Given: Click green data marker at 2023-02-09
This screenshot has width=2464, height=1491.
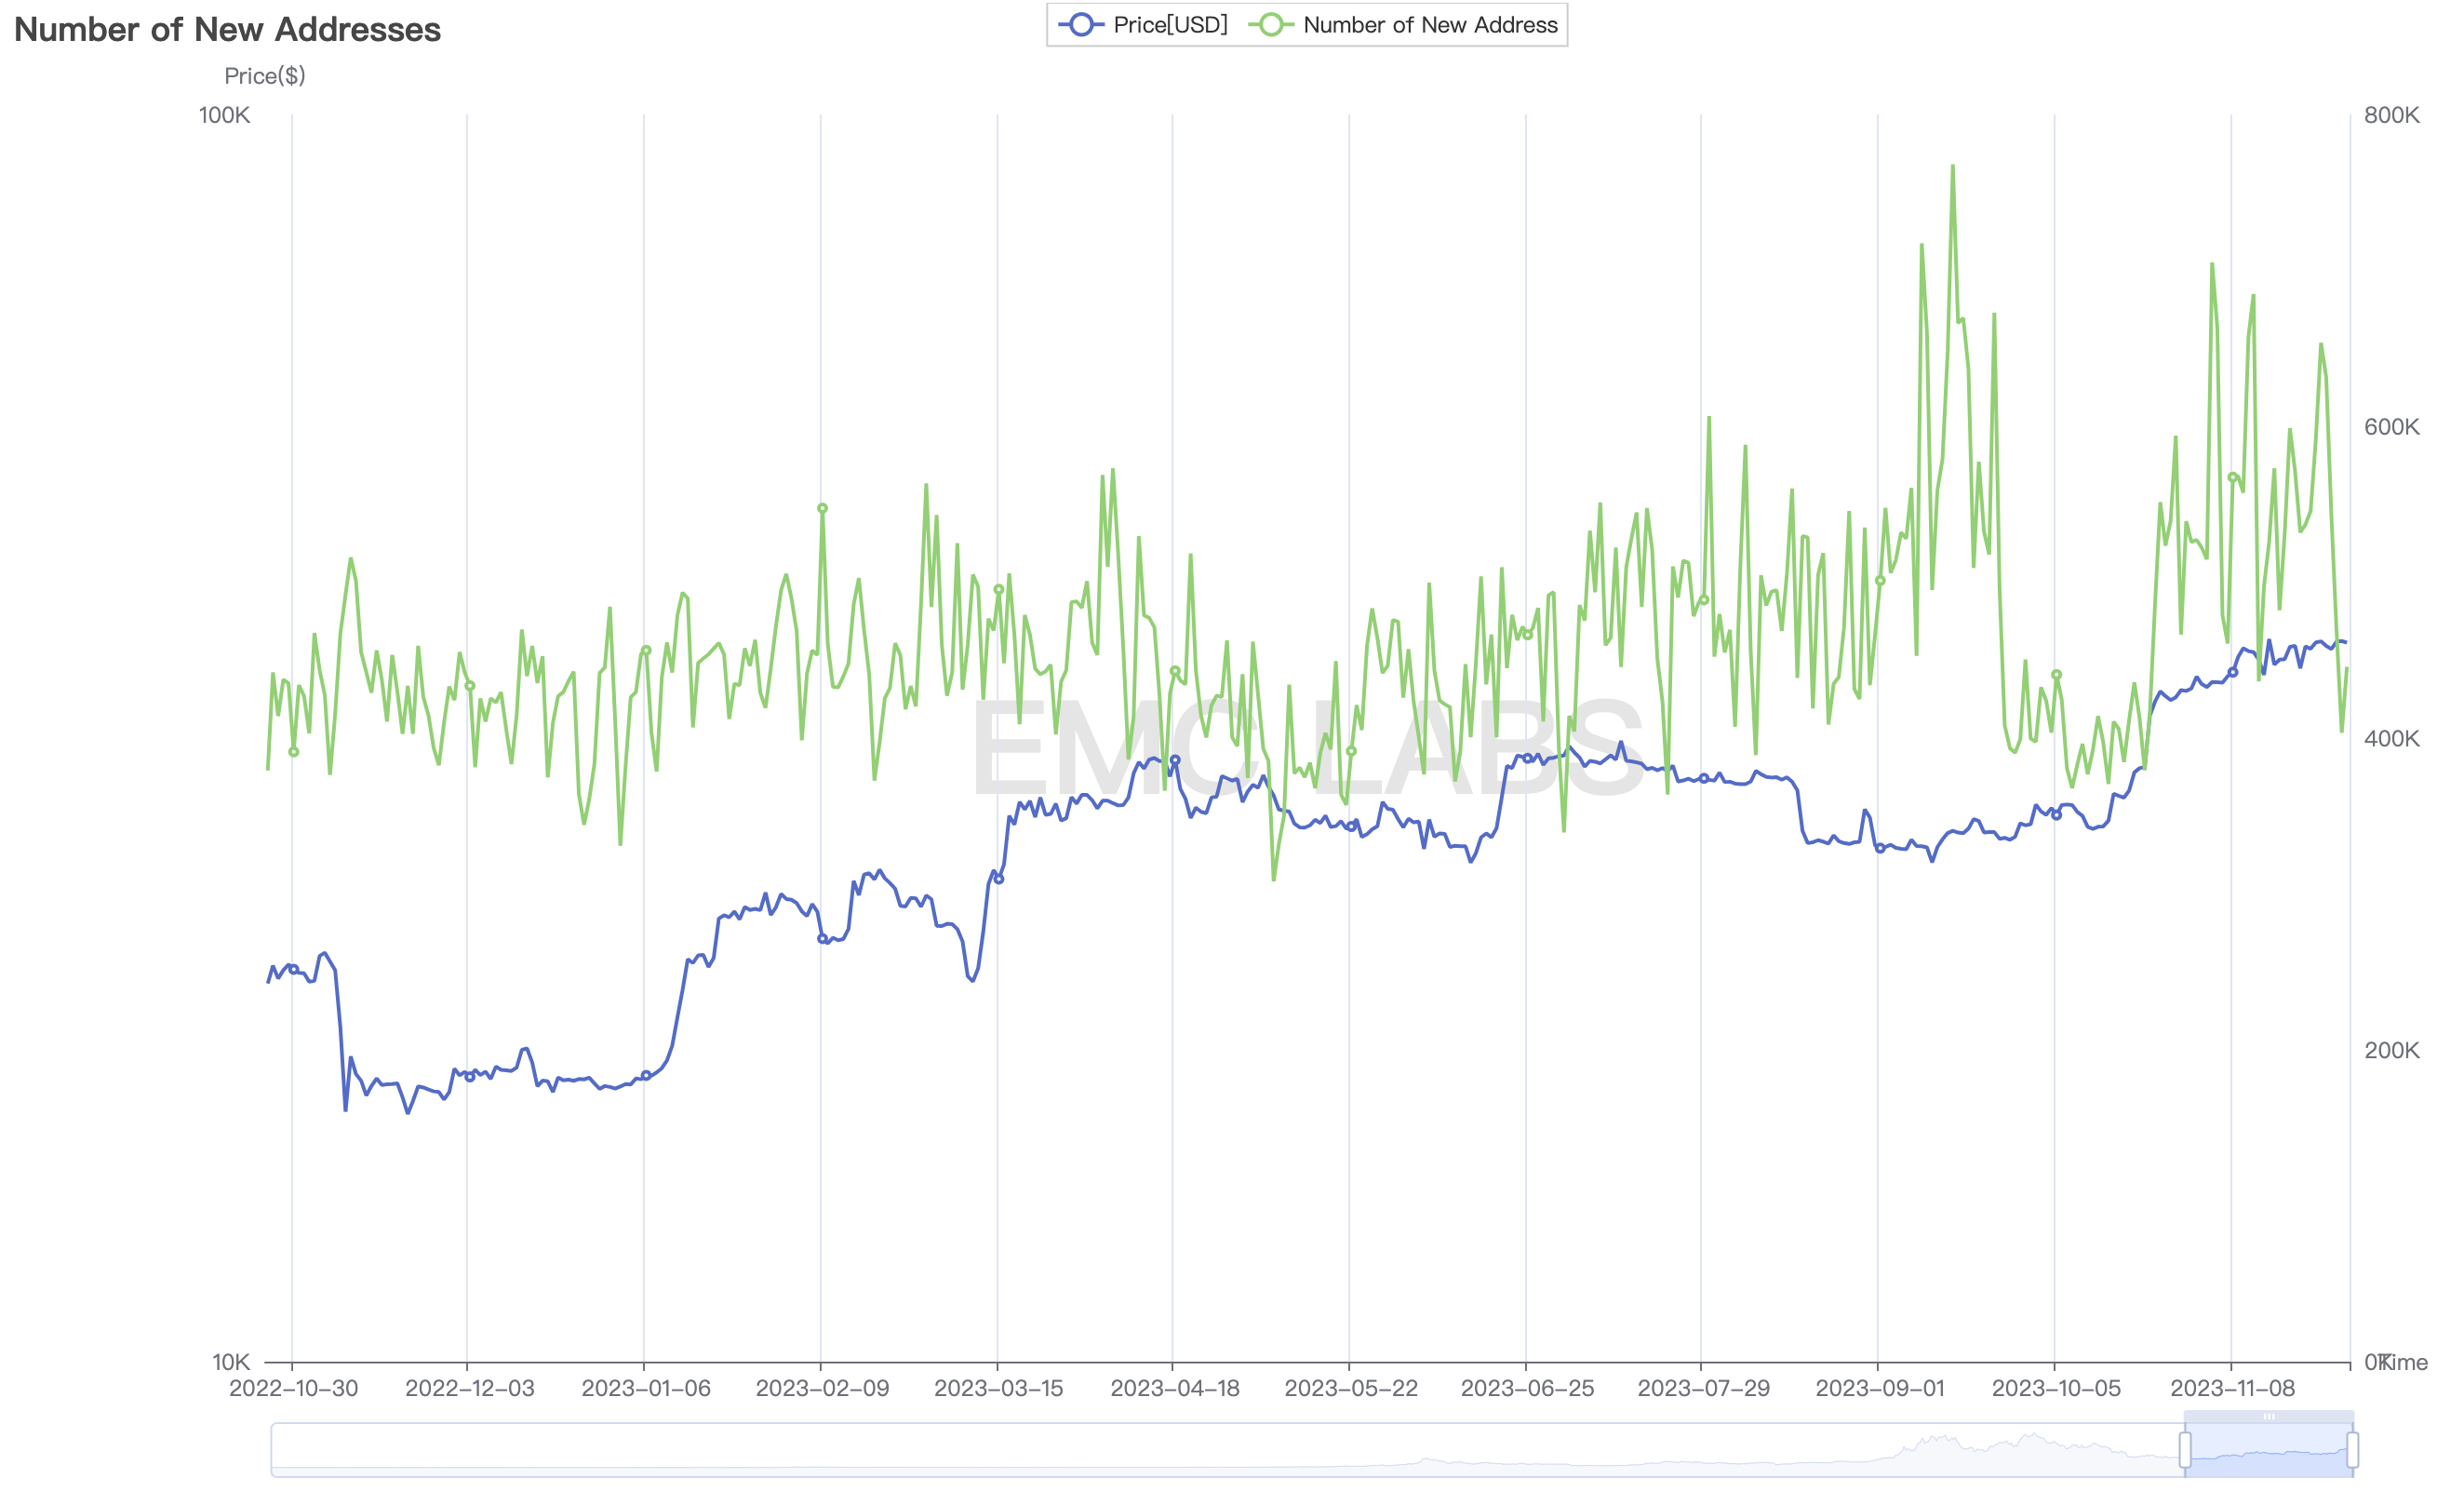Looking at the screenshot, I should (822, 508).
